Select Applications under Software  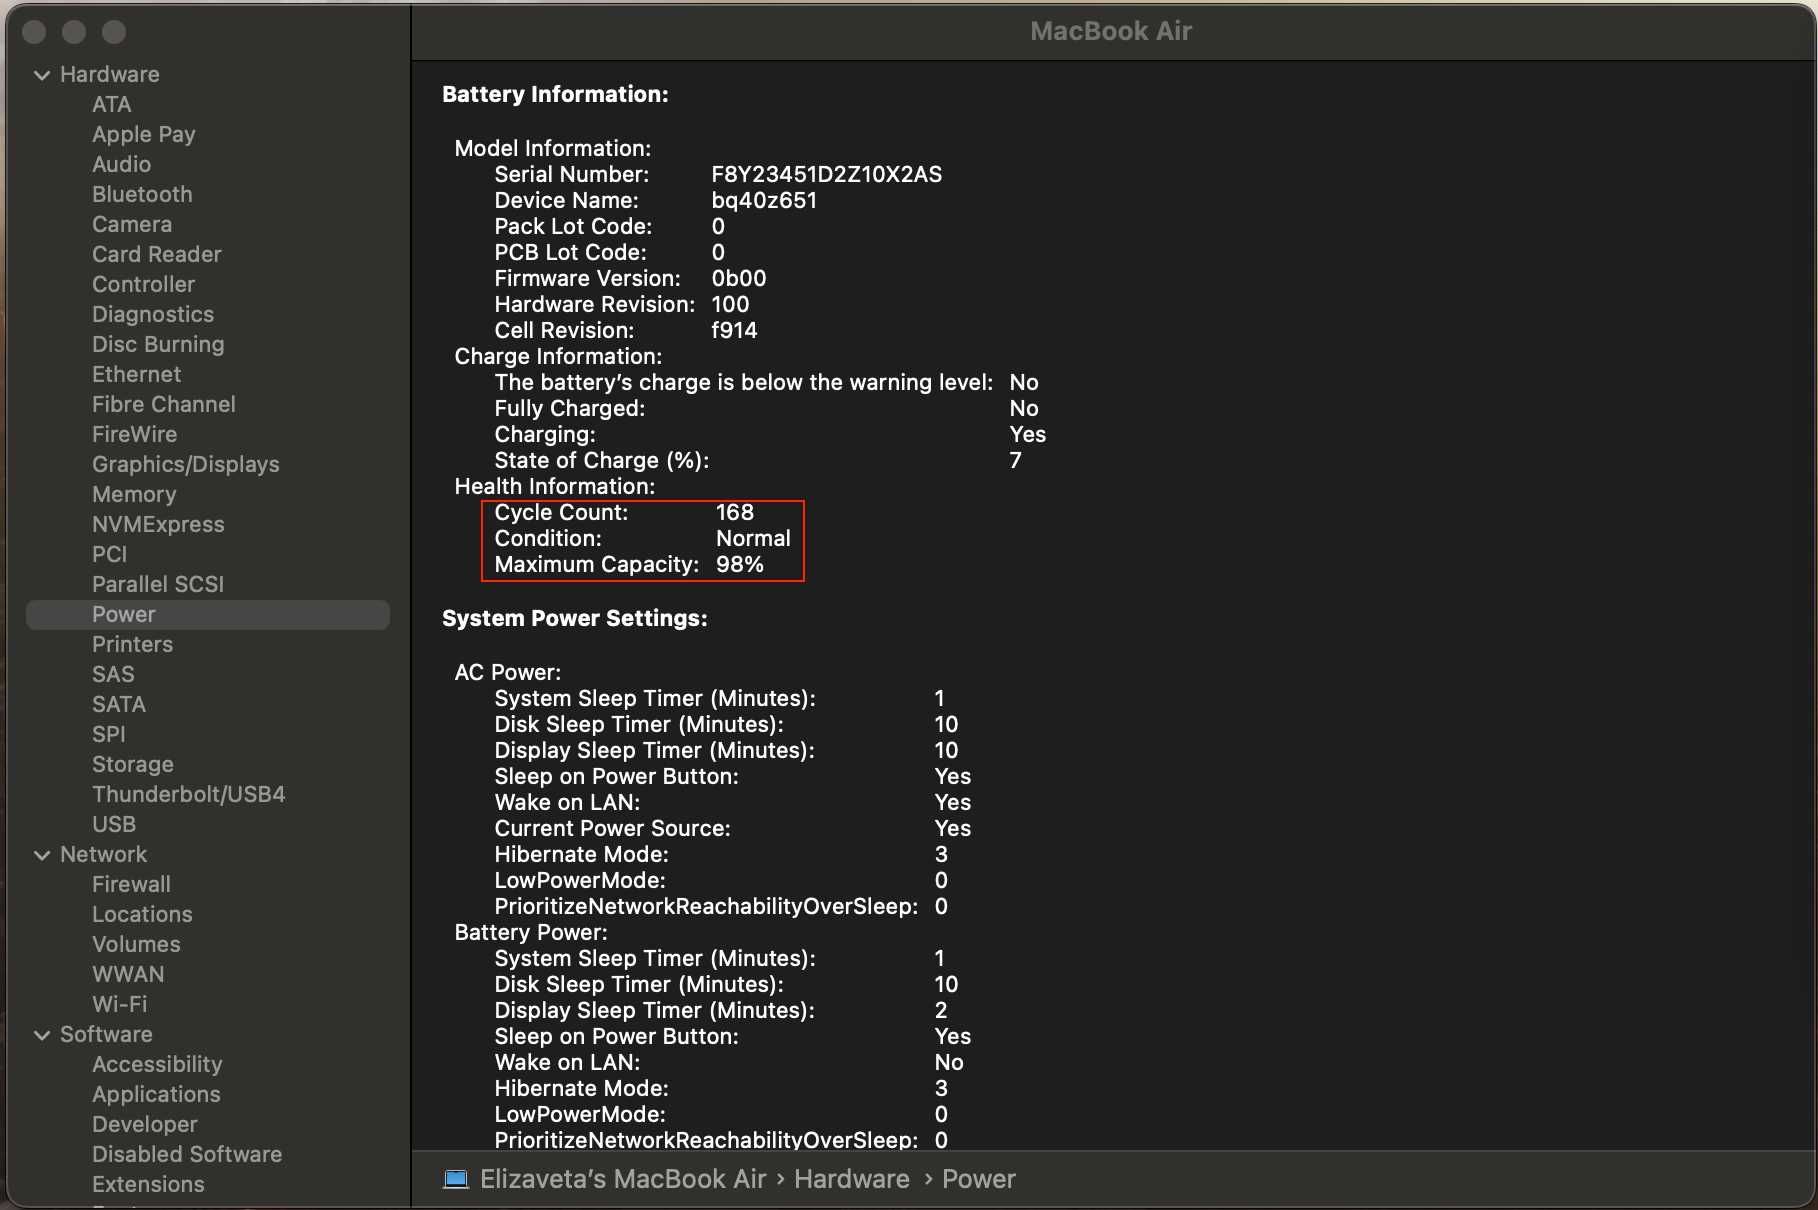pos(156,1094)
